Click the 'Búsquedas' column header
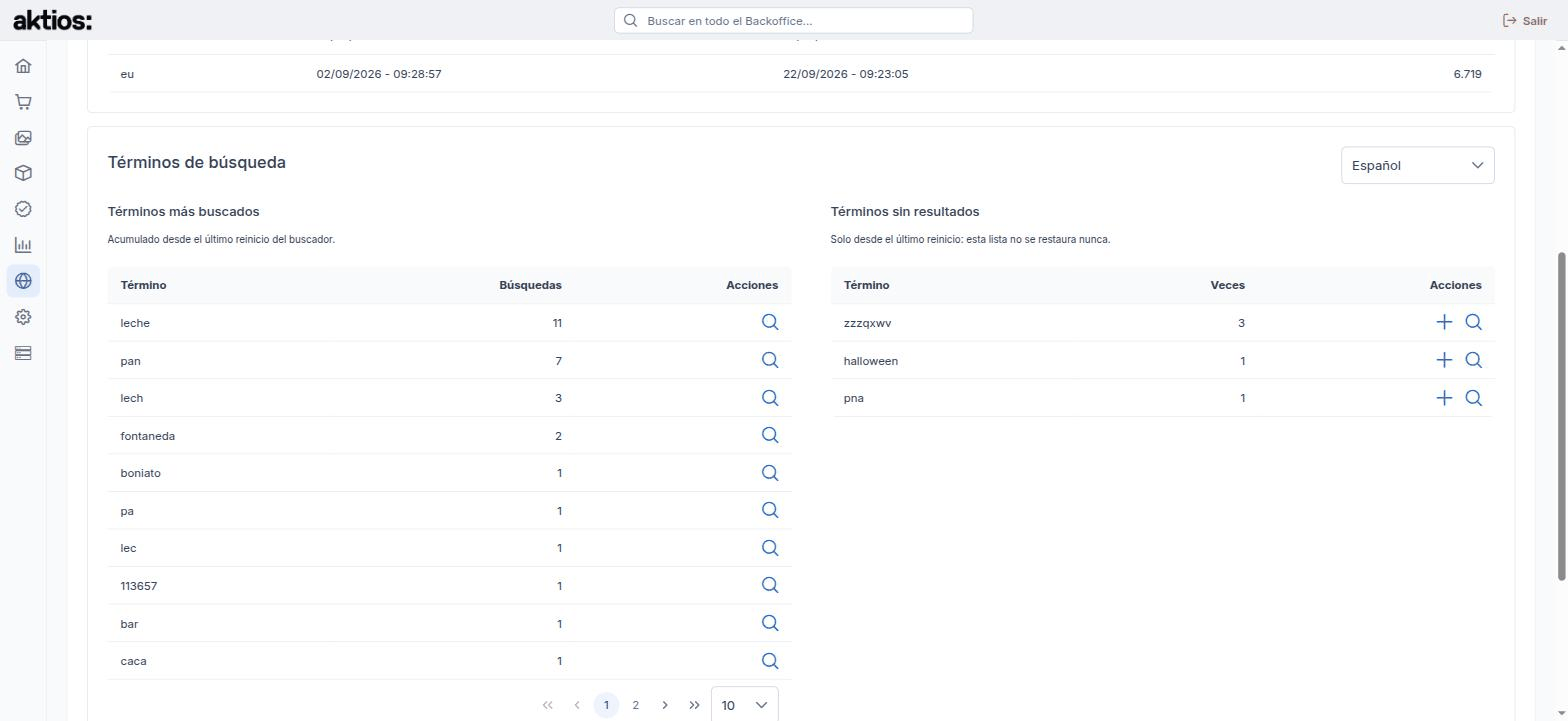The height and width of the screenshot is (721, 1568). pos(530,285)
